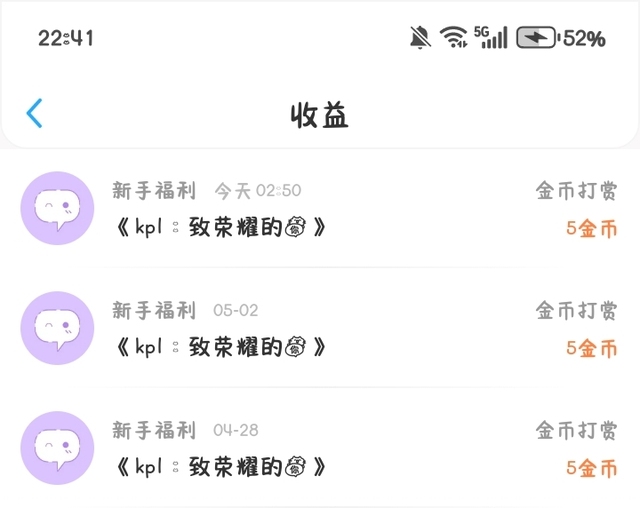Tap the battery charging icon
Image resolution: width=640 pixels, height=508 pixels.
point(536,38)
